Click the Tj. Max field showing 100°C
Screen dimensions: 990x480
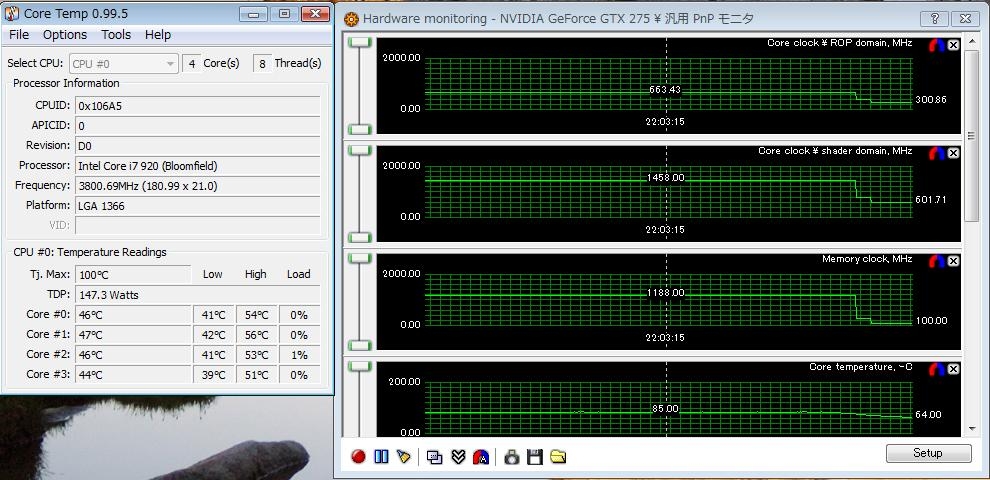[x=133, y=275]
